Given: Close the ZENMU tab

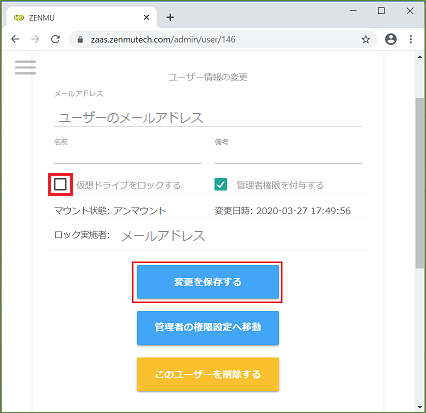Looking at the screenshot, I should coord(146,18).
